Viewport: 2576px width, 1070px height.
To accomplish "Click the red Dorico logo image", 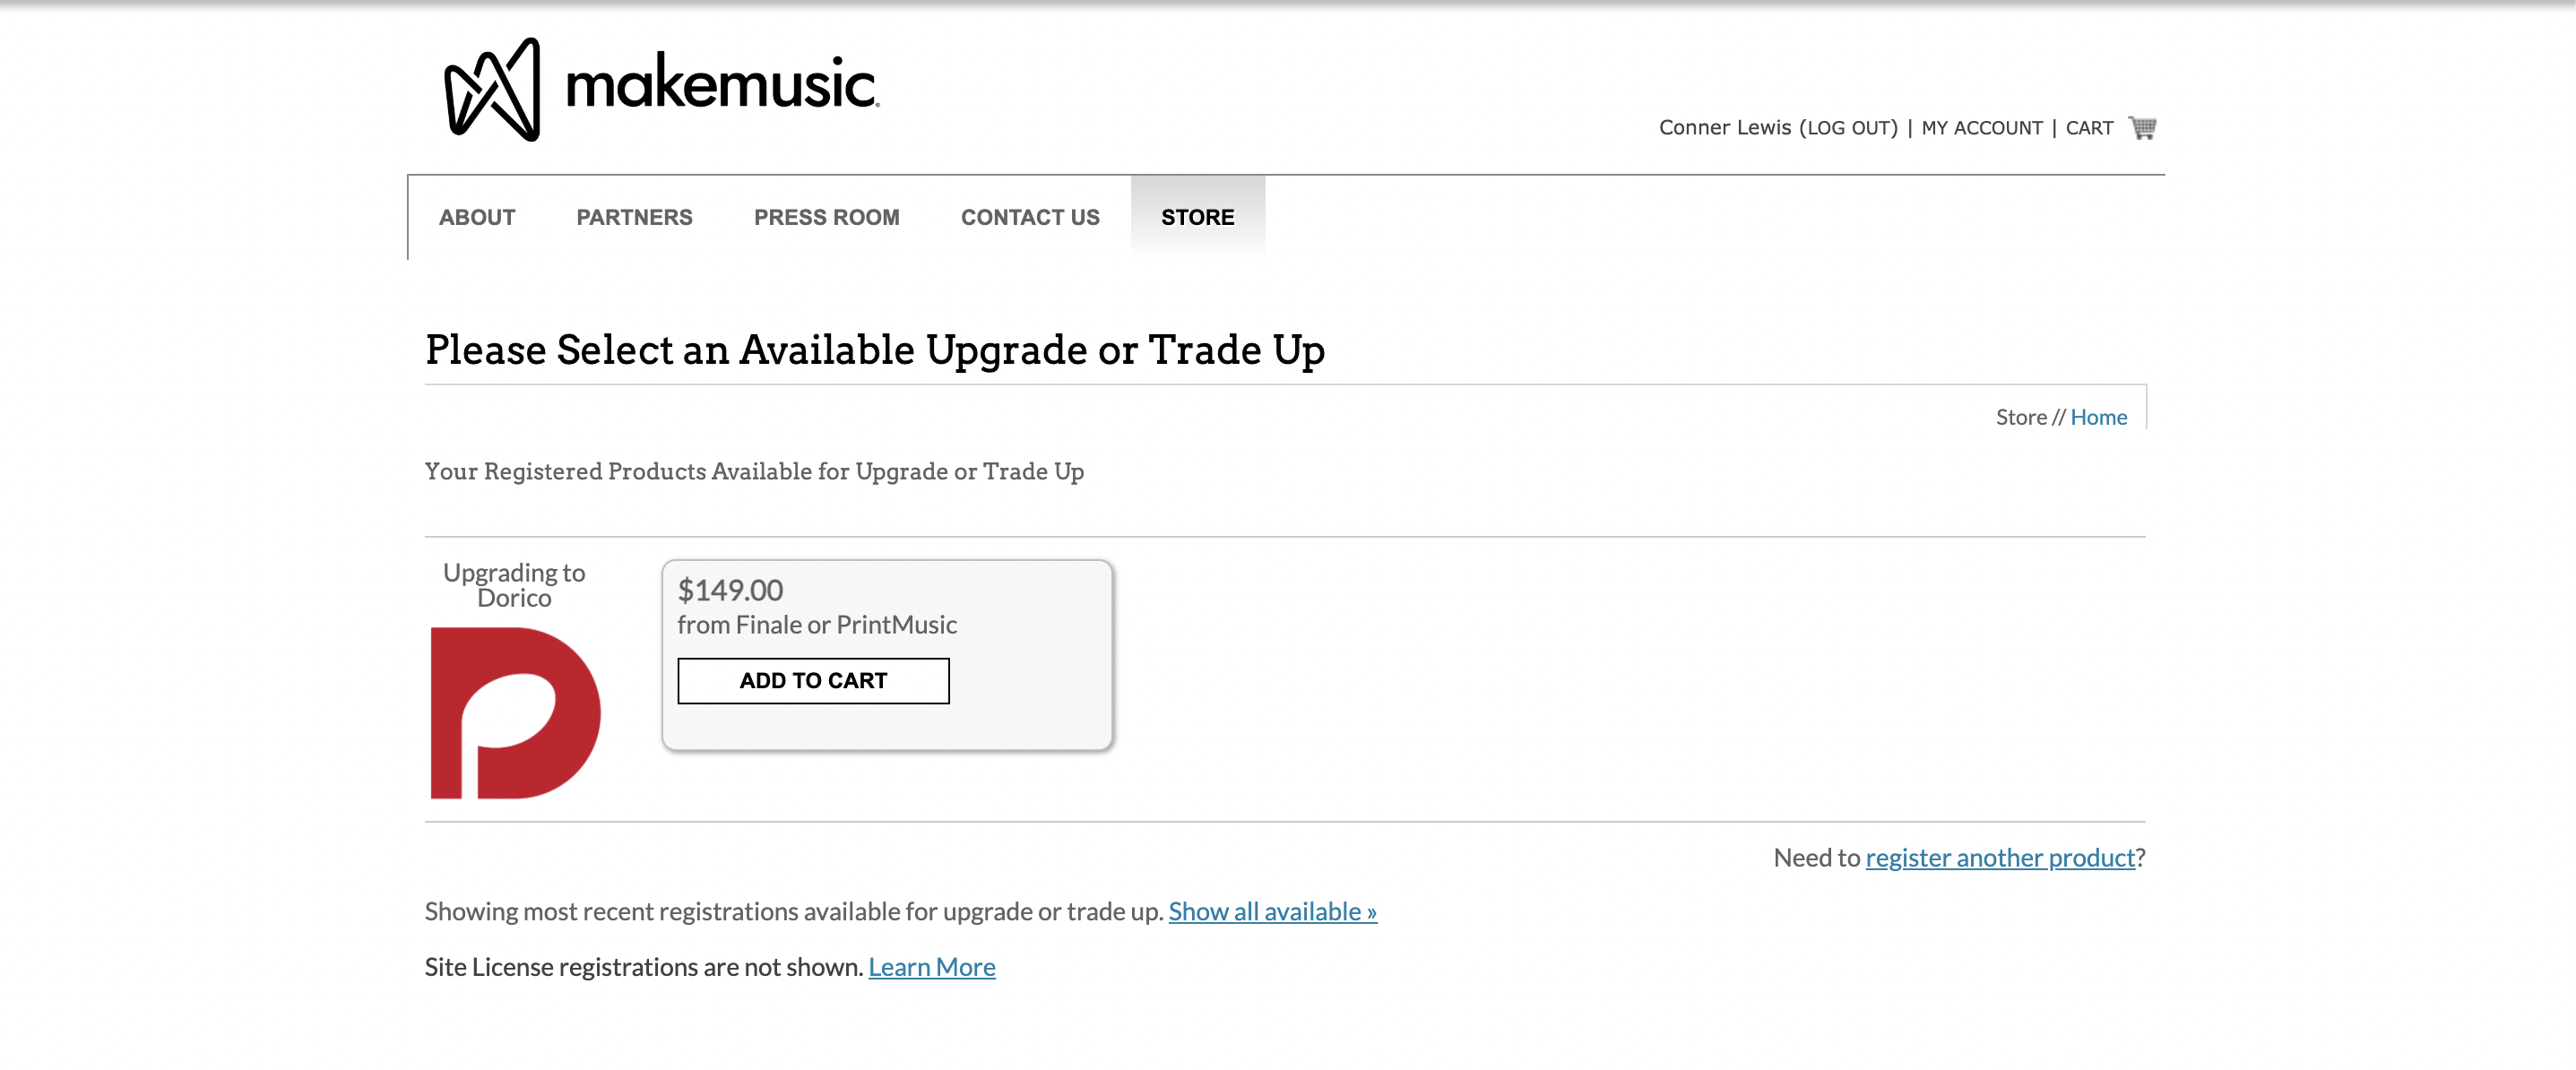I will tap(515, 713).
